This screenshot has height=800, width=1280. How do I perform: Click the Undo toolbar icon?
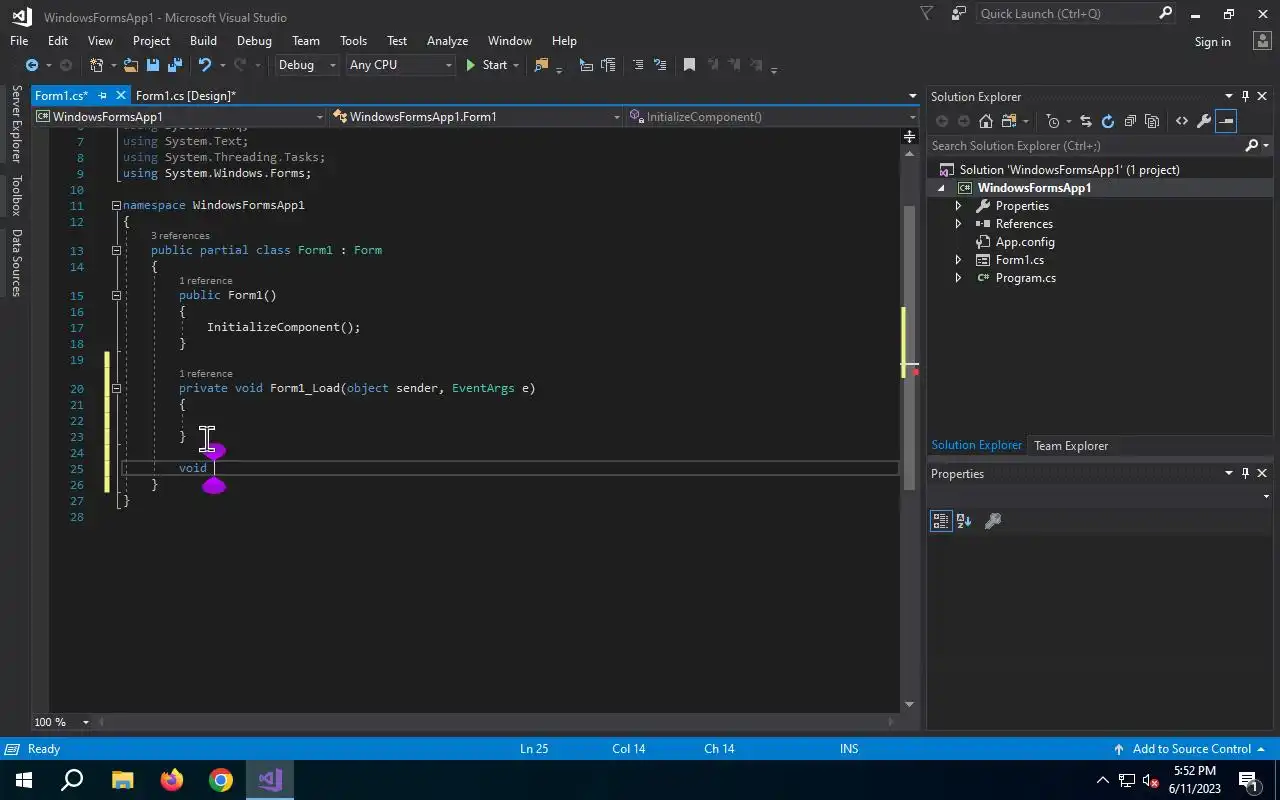pos(205,65)
